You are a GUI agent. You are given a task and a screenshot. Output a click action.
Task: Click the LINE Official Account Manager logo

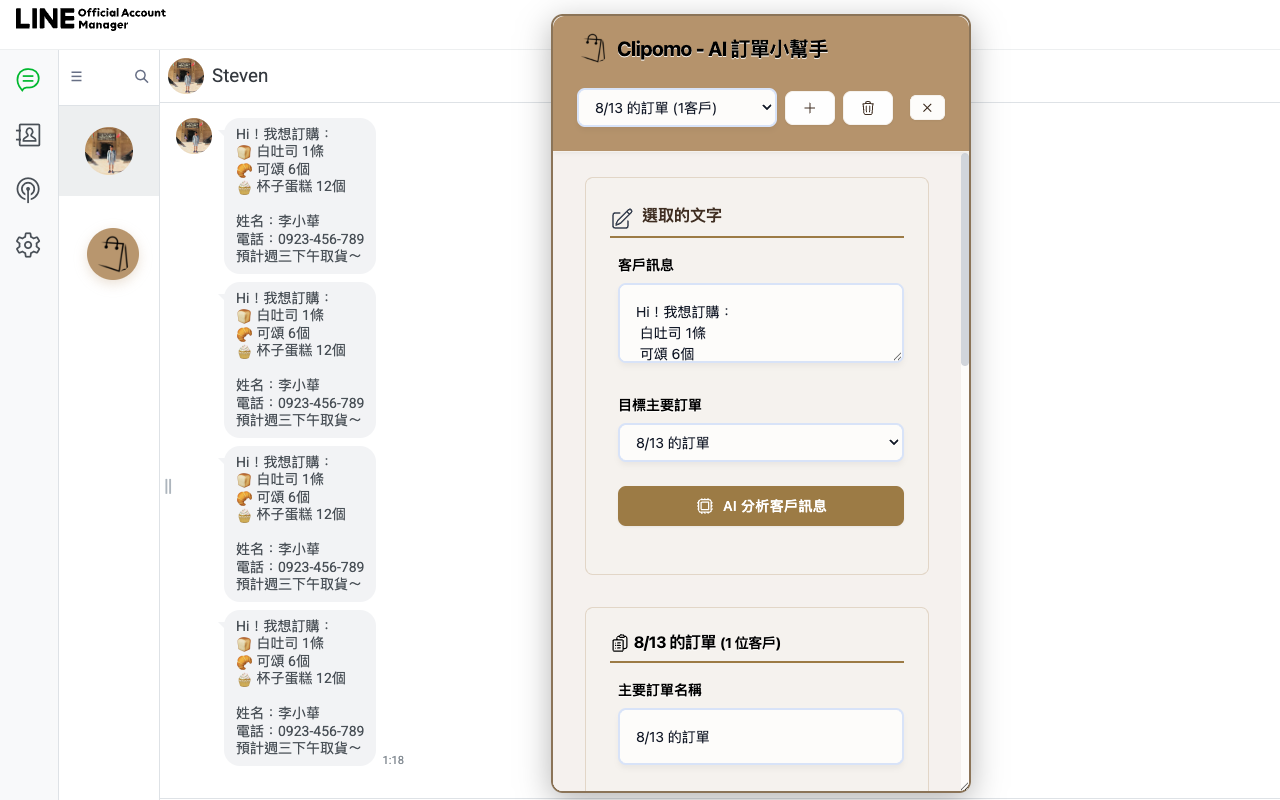click(x=91, y=19)
